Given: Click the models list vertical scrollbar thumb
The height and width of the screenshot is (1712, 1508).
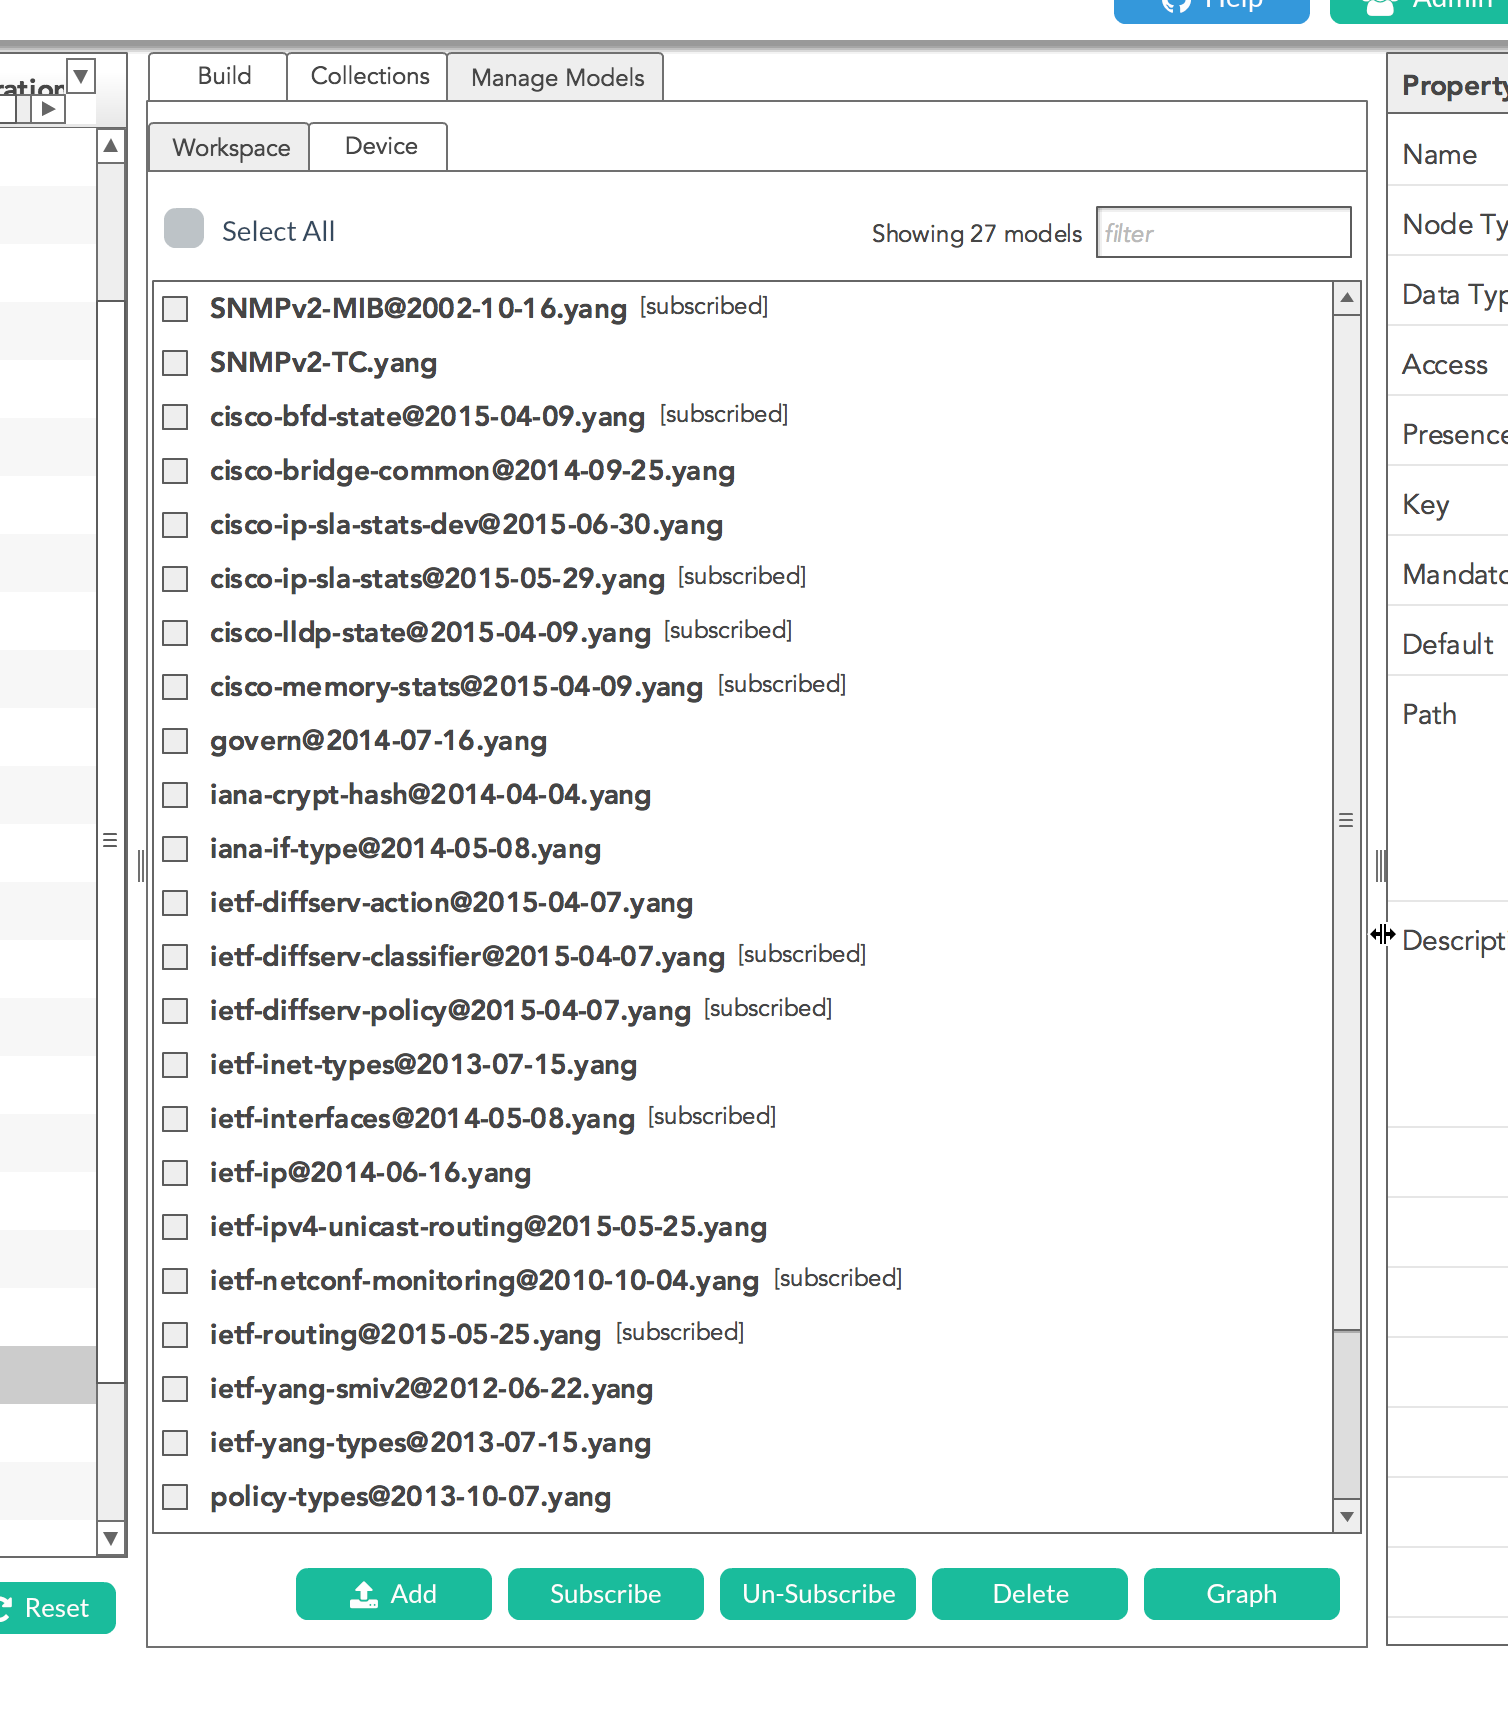Looking at the screenshot, I should pos(1347,820).
